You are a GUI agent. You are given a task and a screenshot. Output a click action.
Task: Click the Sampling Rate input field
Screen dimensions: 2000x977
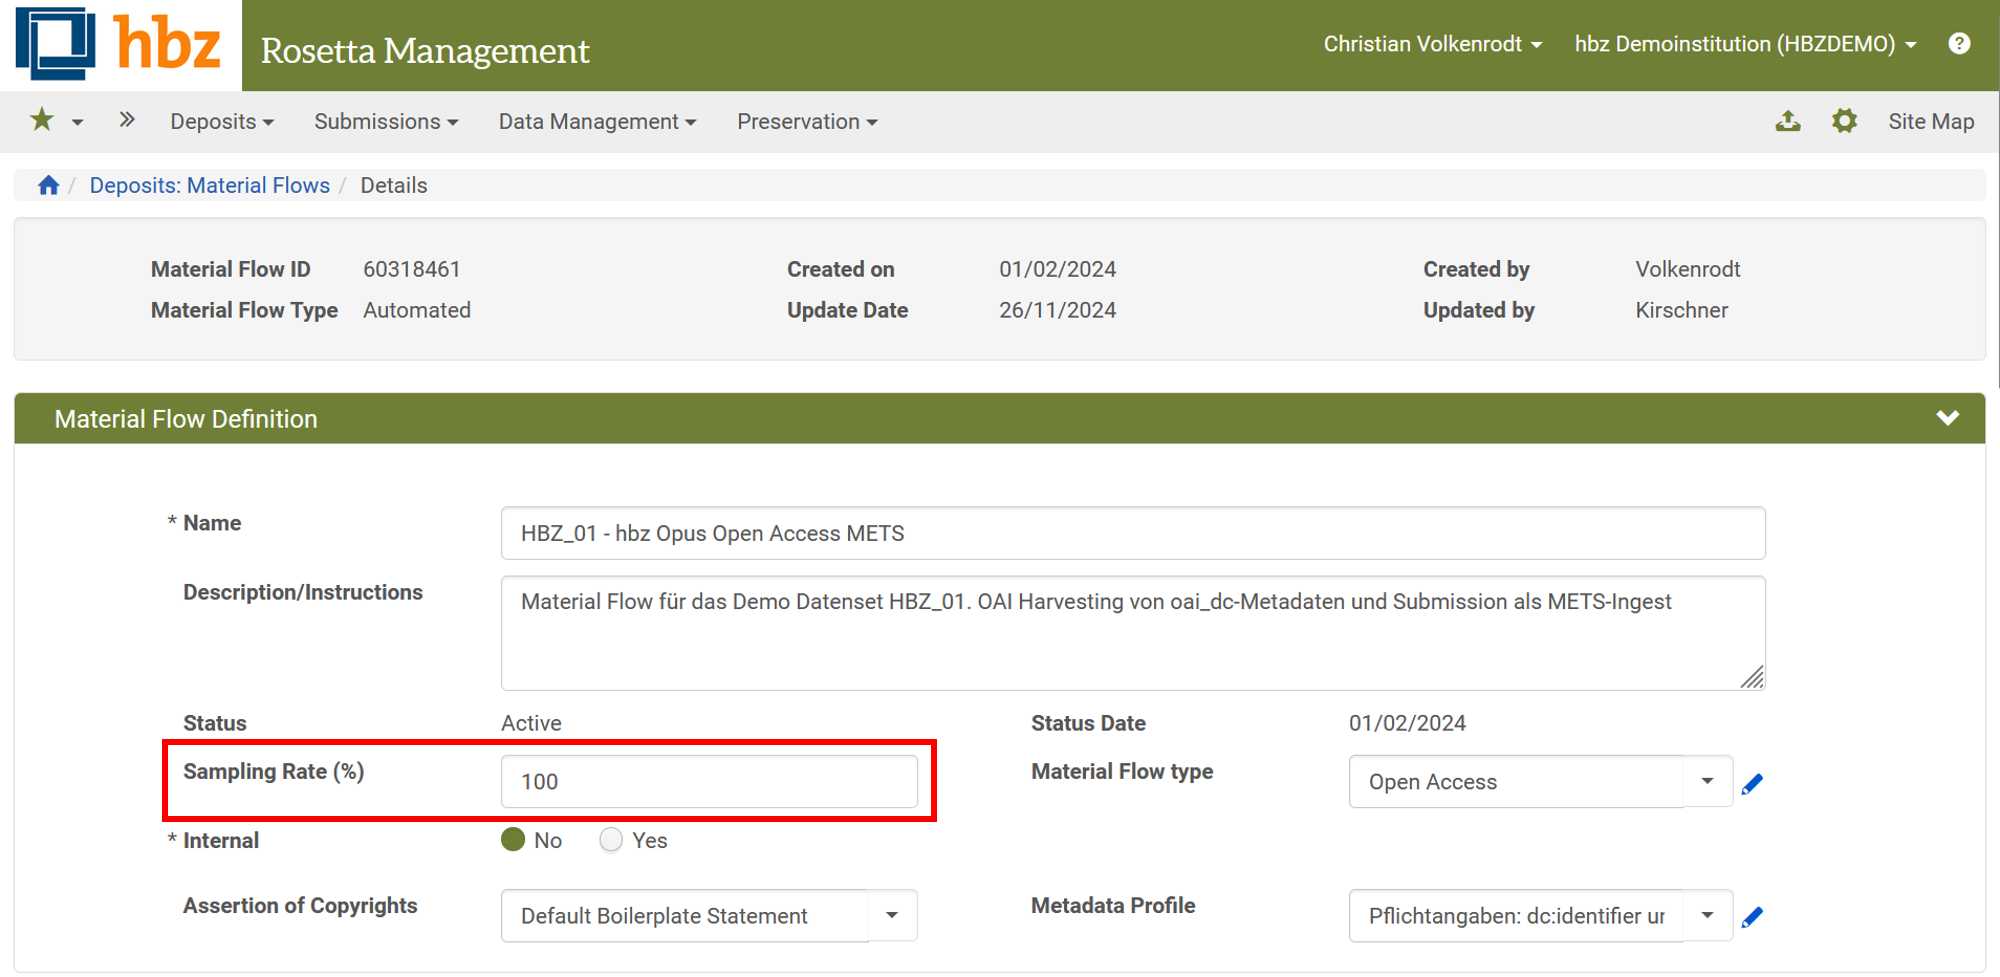tap(708, 782)
